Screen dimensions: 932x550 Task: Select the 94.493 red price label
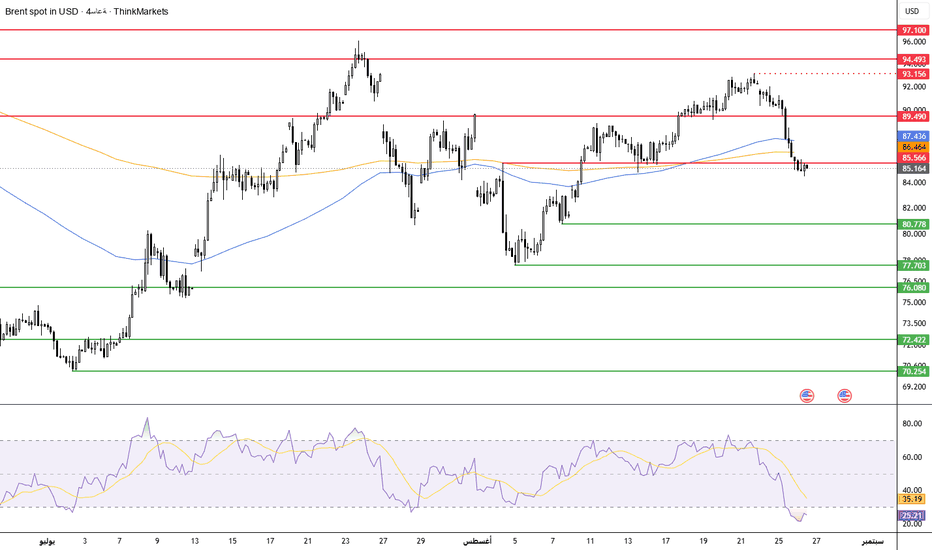coord(914,59)
